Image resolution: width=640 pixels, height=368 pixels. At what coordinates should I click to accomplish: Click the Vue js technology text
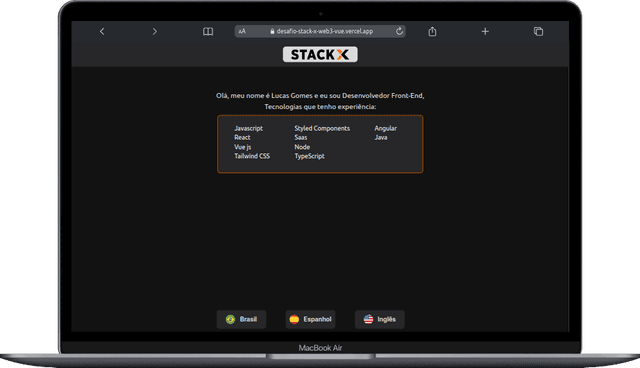coord(243,147)
